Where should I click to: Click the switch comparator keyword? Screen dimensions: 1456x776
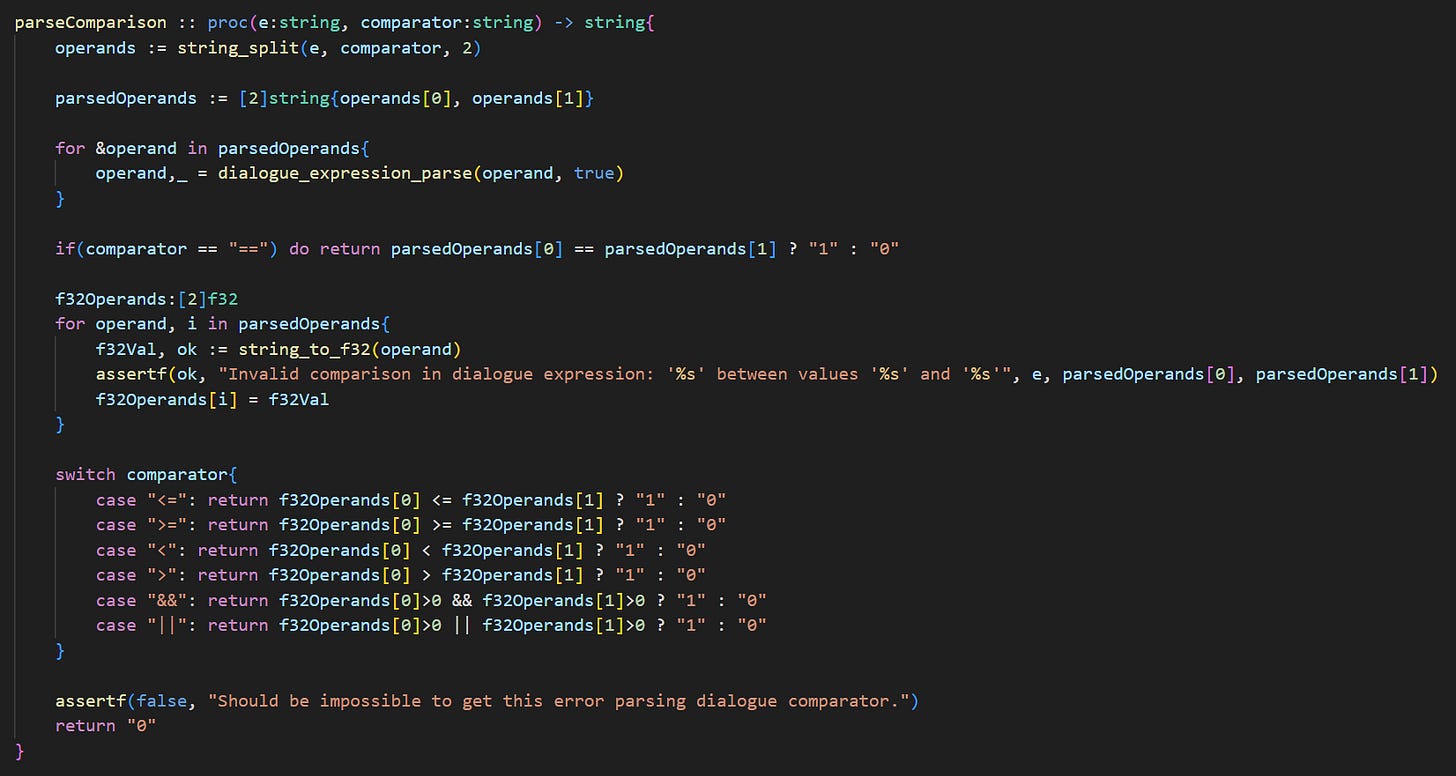pos(146,474)
